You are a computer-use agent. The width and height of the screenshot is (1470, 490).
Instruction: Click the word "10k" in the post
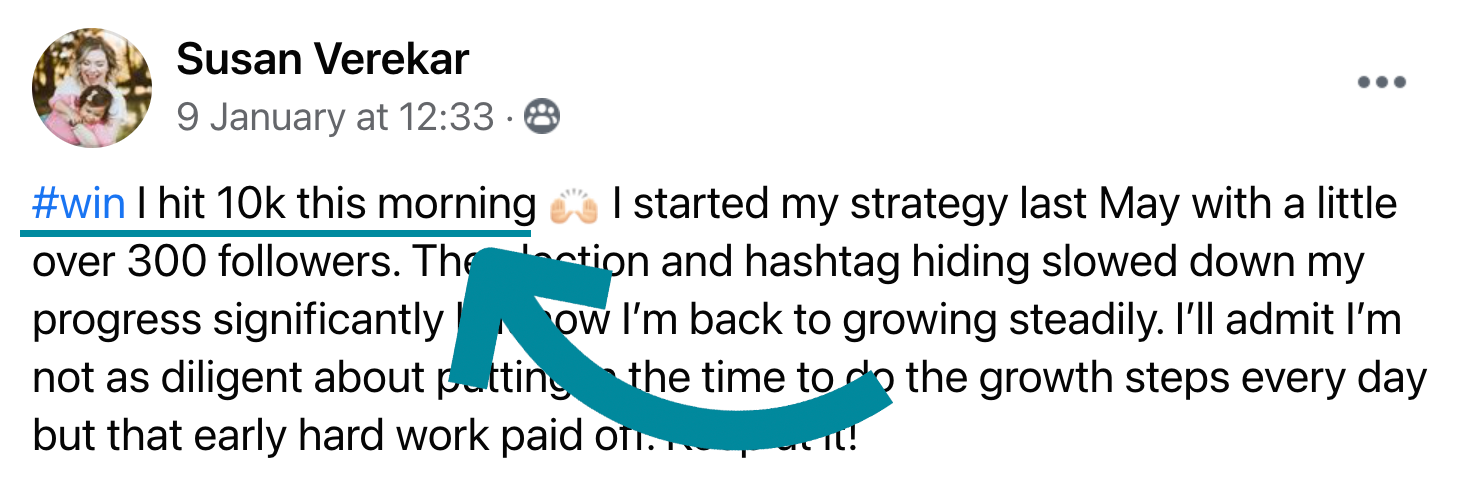[x=251, y=205]
